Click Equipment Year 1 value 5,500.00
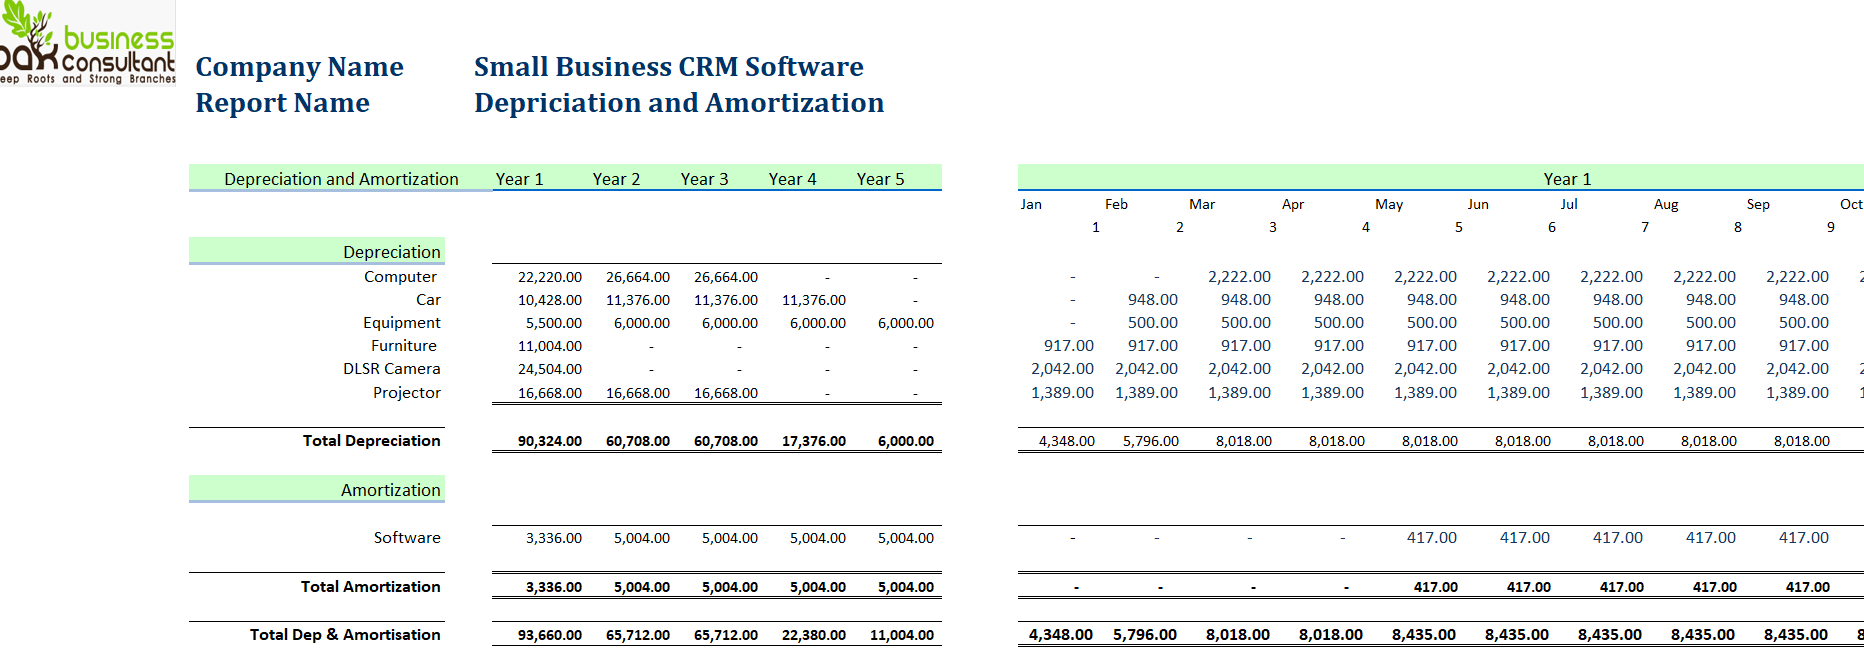 [553, 323]
